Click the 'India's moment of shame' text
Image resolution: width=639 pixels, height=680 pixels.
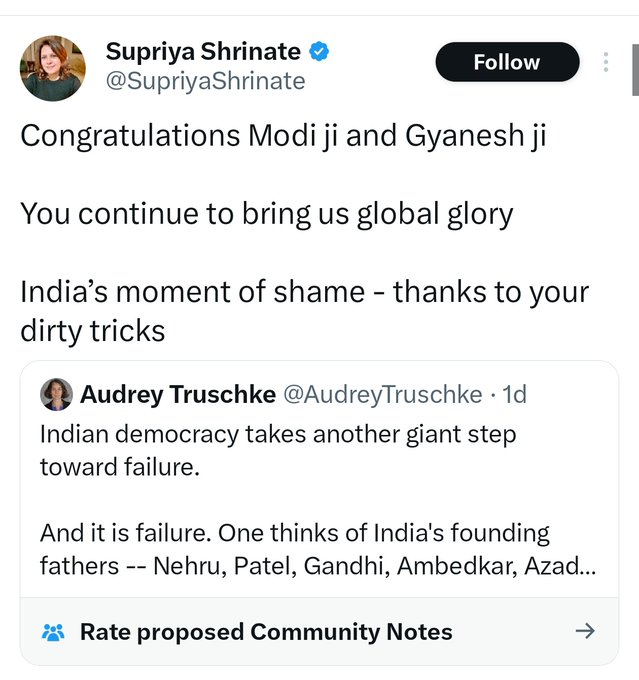(x=192, y=292)
